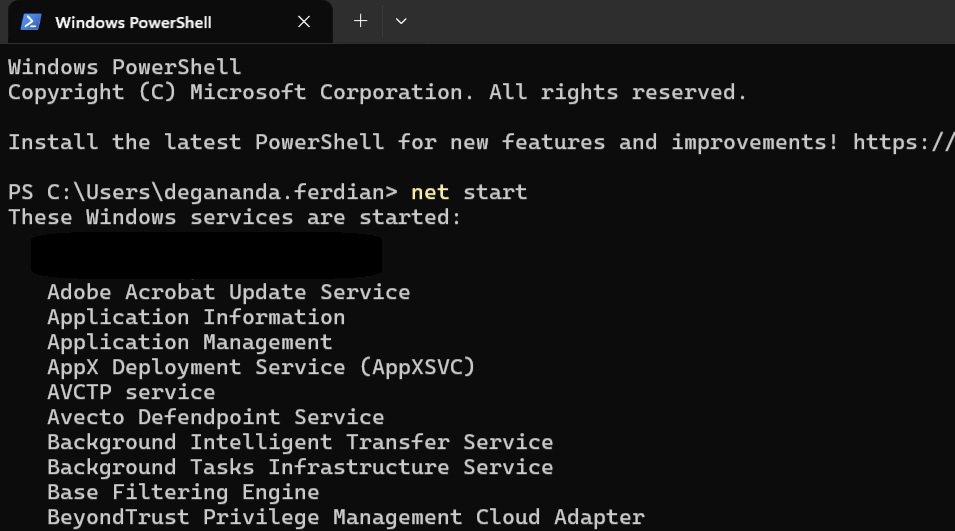955x531 pixels.
Task: Open a new tab with the plus button
Action: click(361, 21)
